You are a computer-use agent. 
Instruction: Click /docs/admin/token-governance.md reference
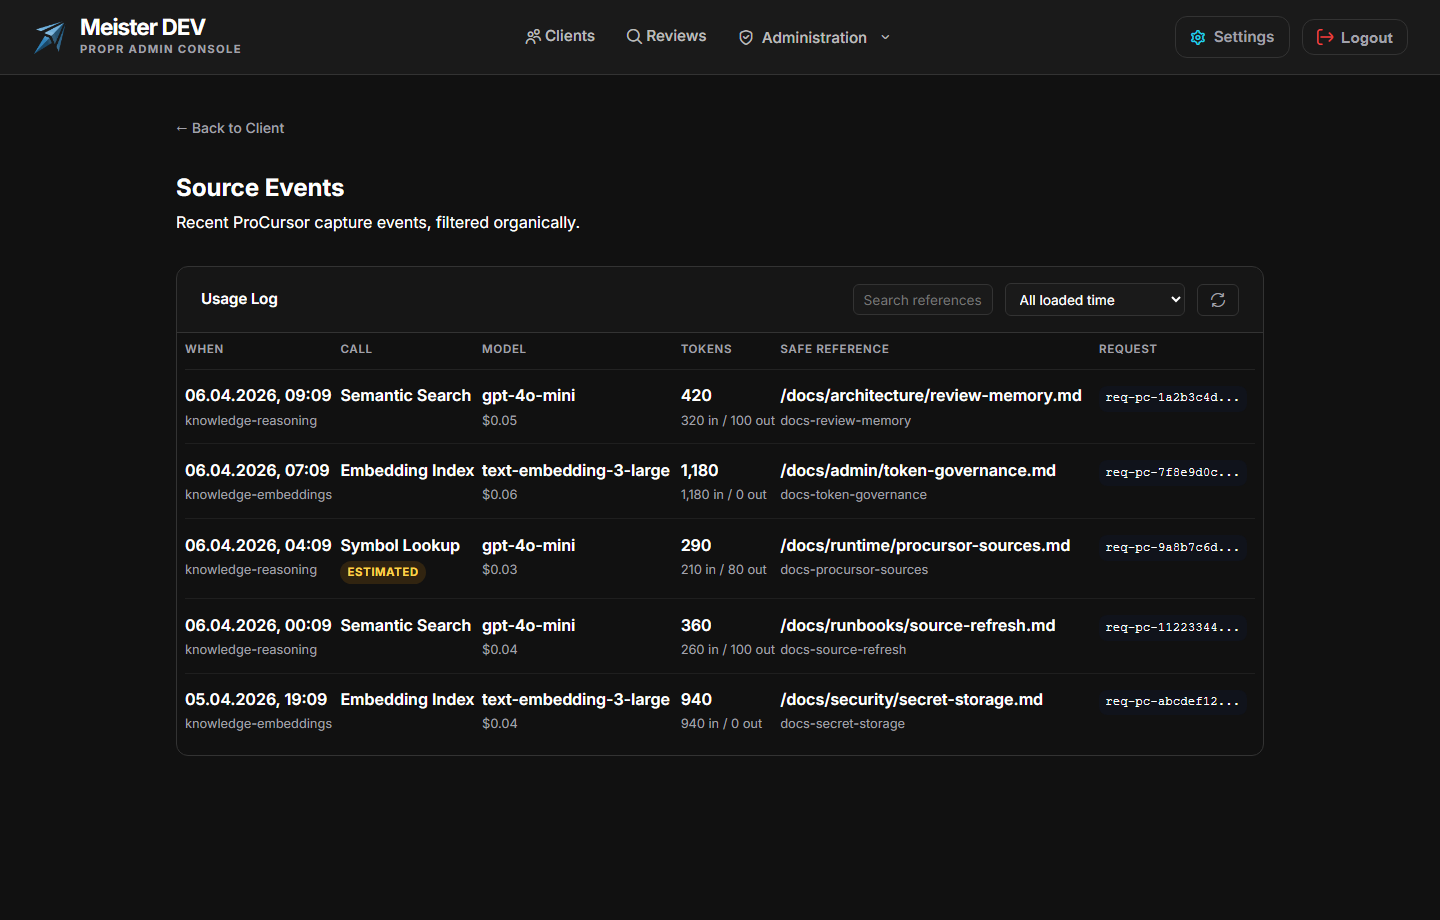(918, 471)
